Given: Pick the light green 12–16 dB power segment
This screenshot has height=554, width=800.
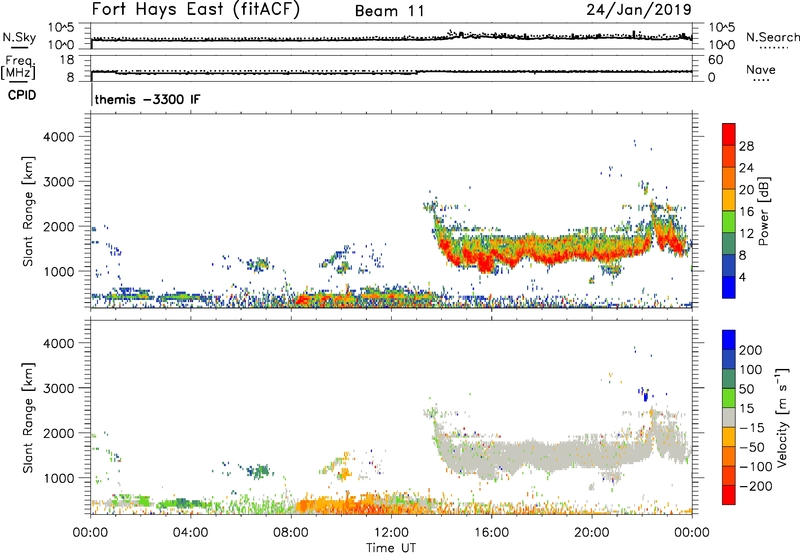Looking at the screenshot, I should pos(729,221).
